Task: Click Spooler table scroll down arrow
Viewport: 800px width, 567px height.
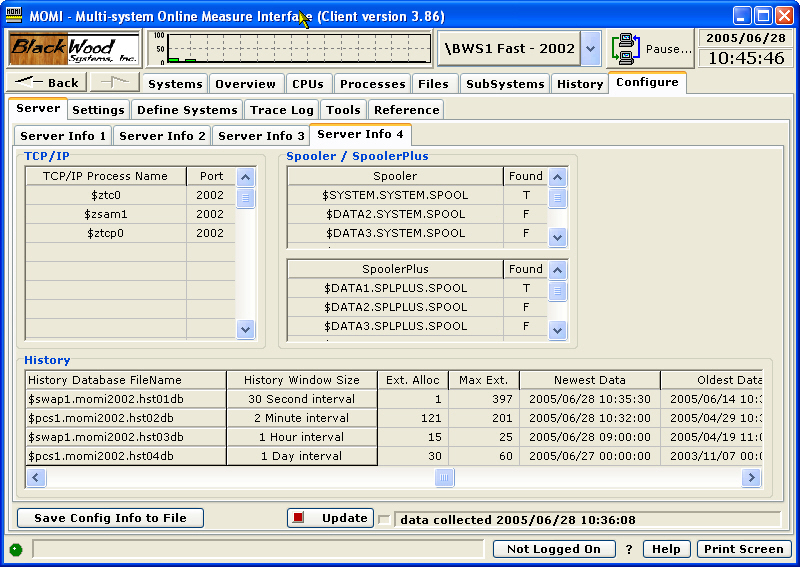Action: point(558,237)
